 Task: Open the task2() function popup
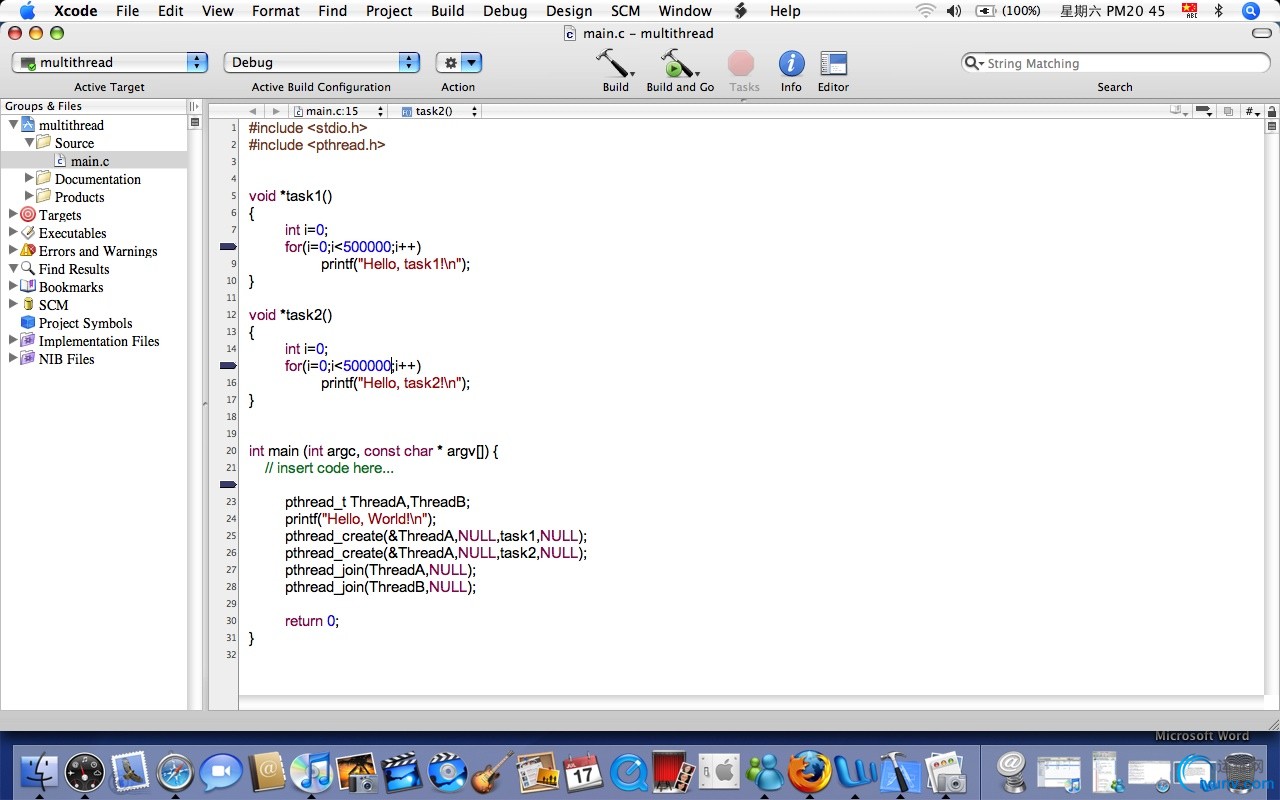click(441, 111)
